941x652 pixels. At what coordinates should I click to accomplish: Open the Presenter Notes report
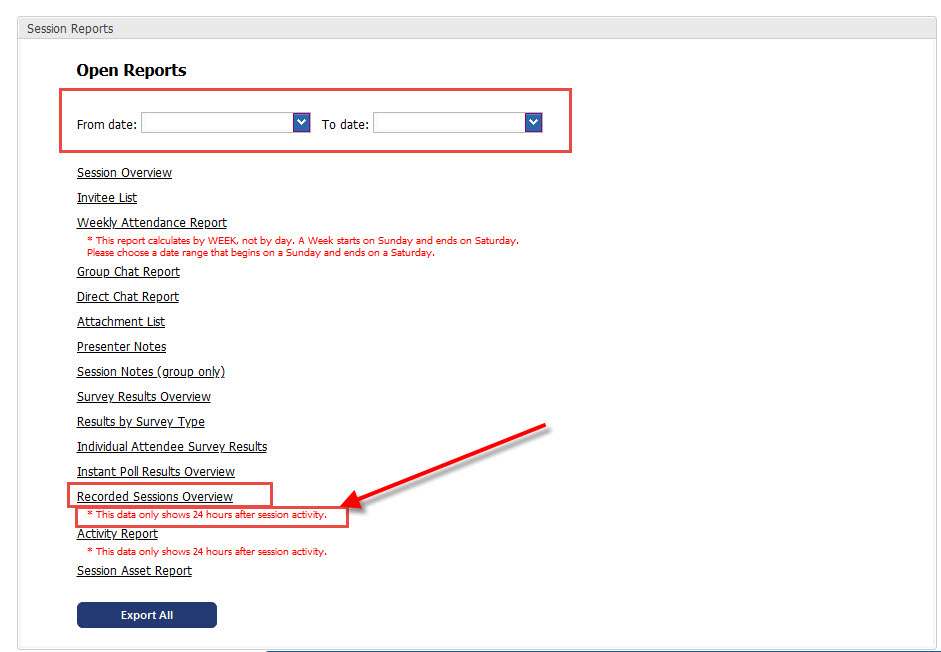pos(121,347)
